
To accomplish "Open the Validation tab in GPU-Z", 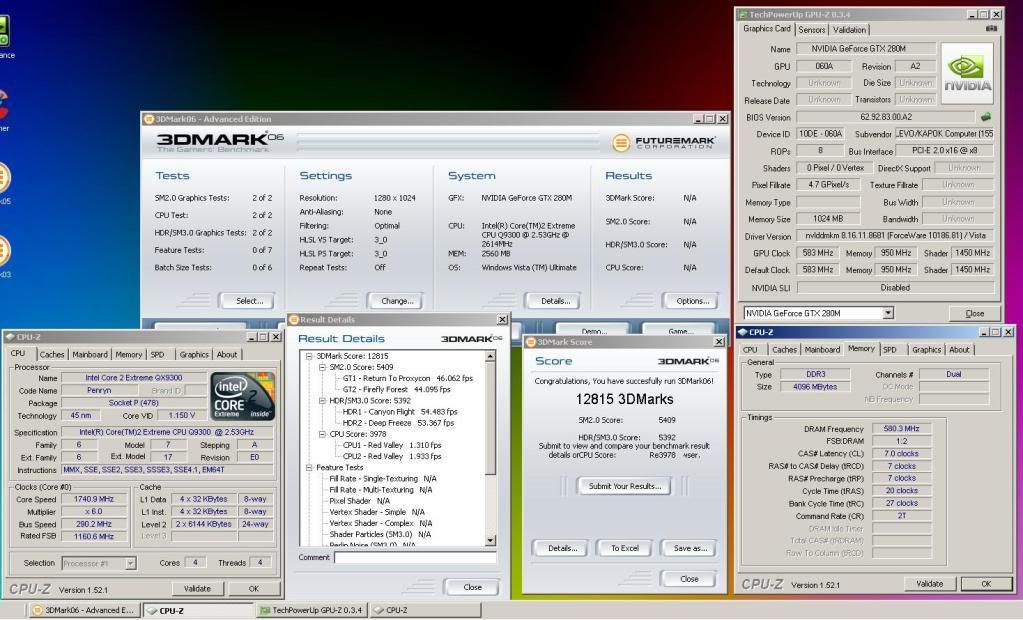I will 849,29.
